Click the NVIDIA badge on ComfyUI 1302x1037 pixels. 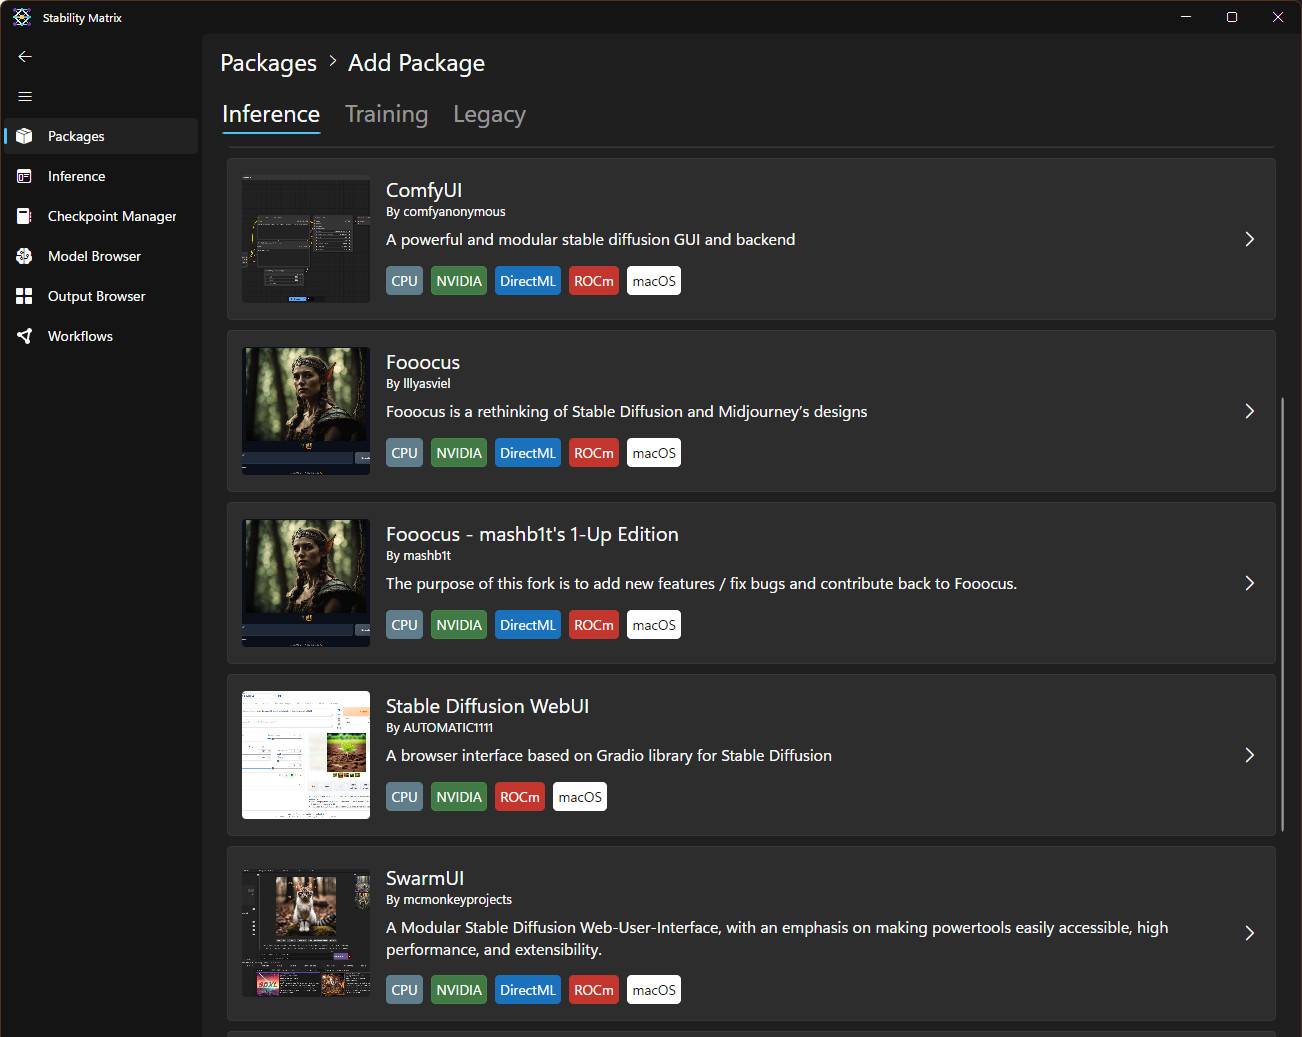click(459, 281)
